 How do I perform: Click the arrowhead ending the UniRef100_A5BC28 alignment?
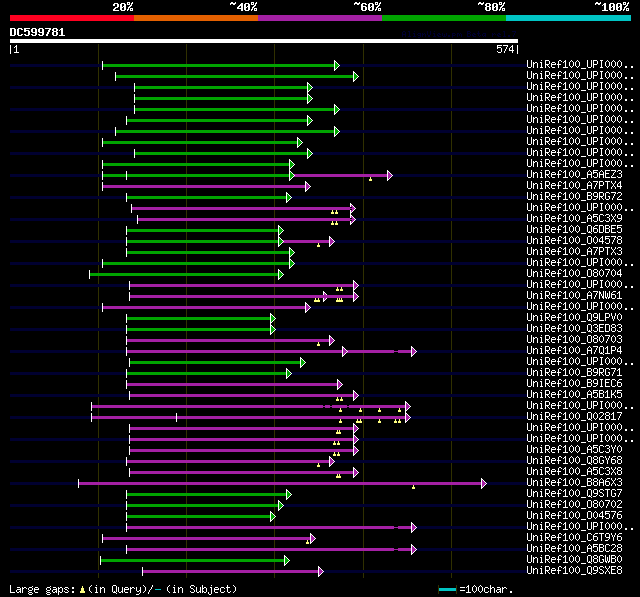tap(414, 550)
